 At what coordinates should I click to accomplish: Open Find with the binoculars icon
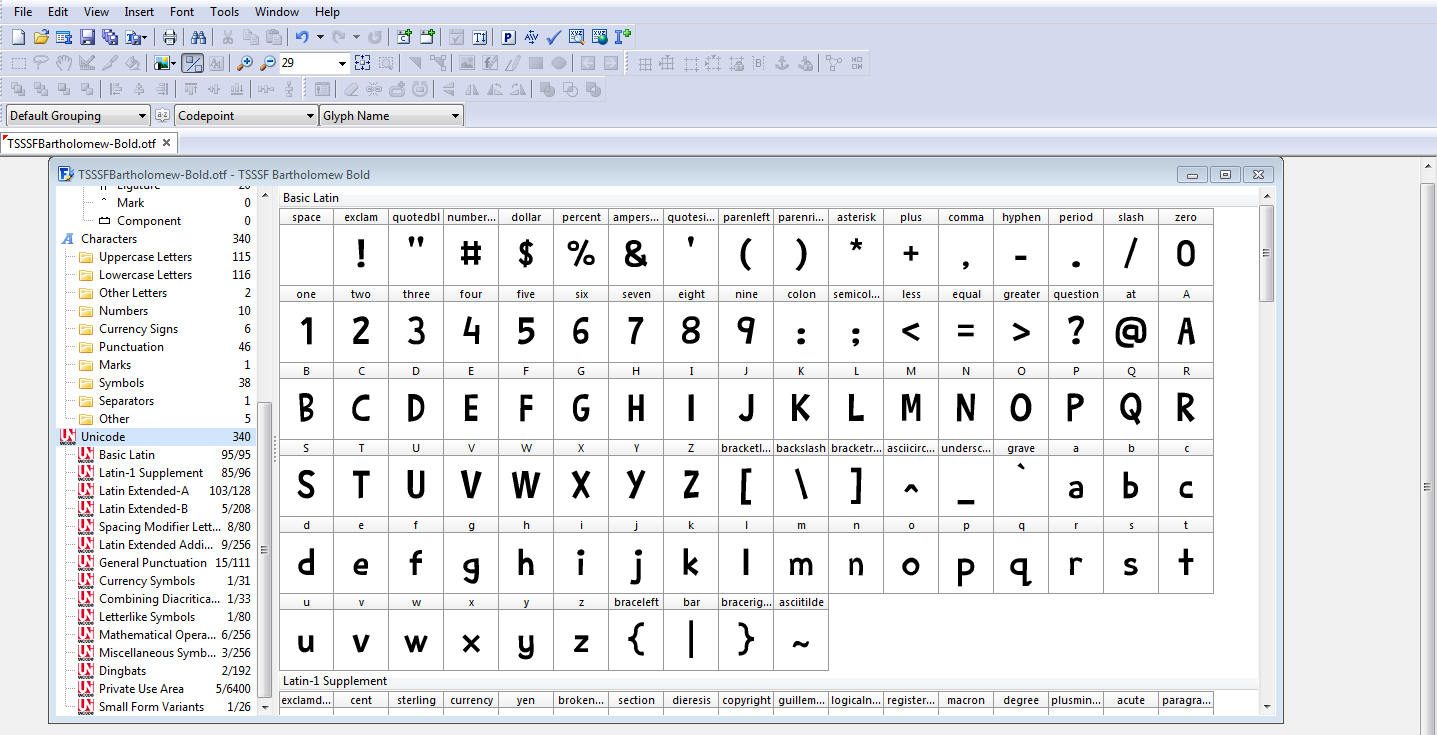coord(198,37)
